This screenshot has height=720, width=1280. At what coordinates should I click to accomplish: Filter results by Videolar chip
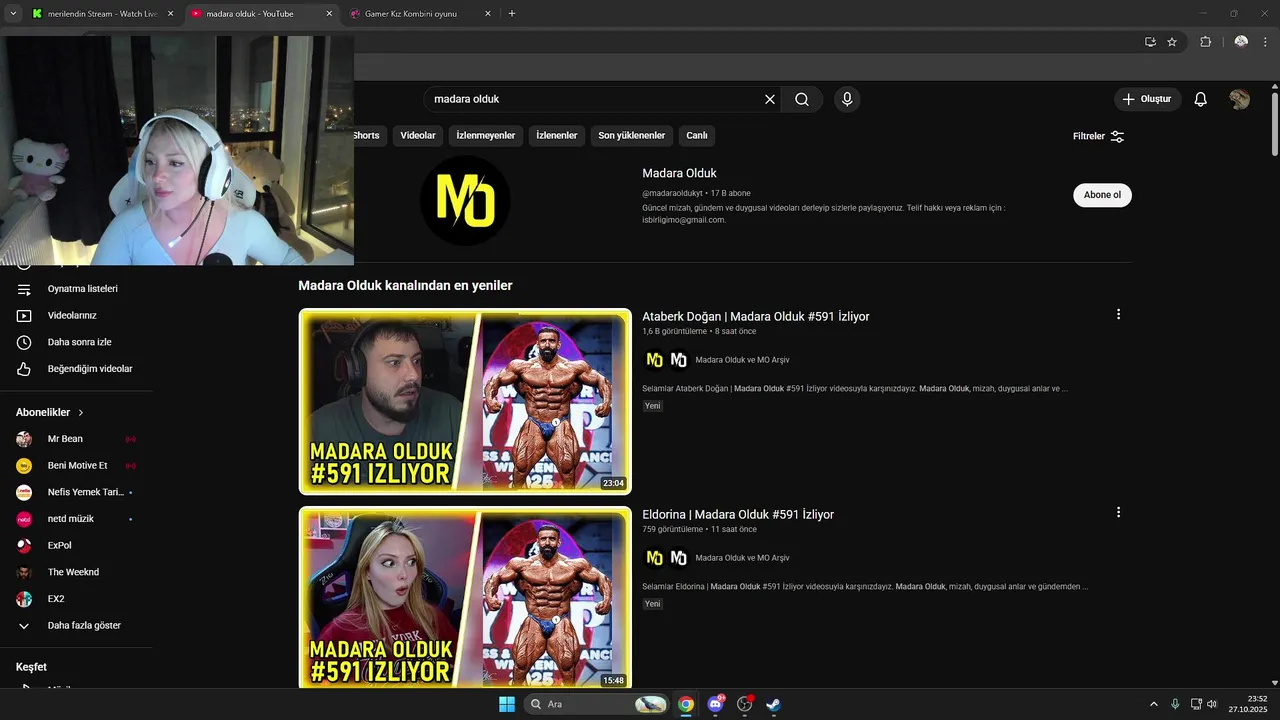pyautogui.click(x=418, y=136)
